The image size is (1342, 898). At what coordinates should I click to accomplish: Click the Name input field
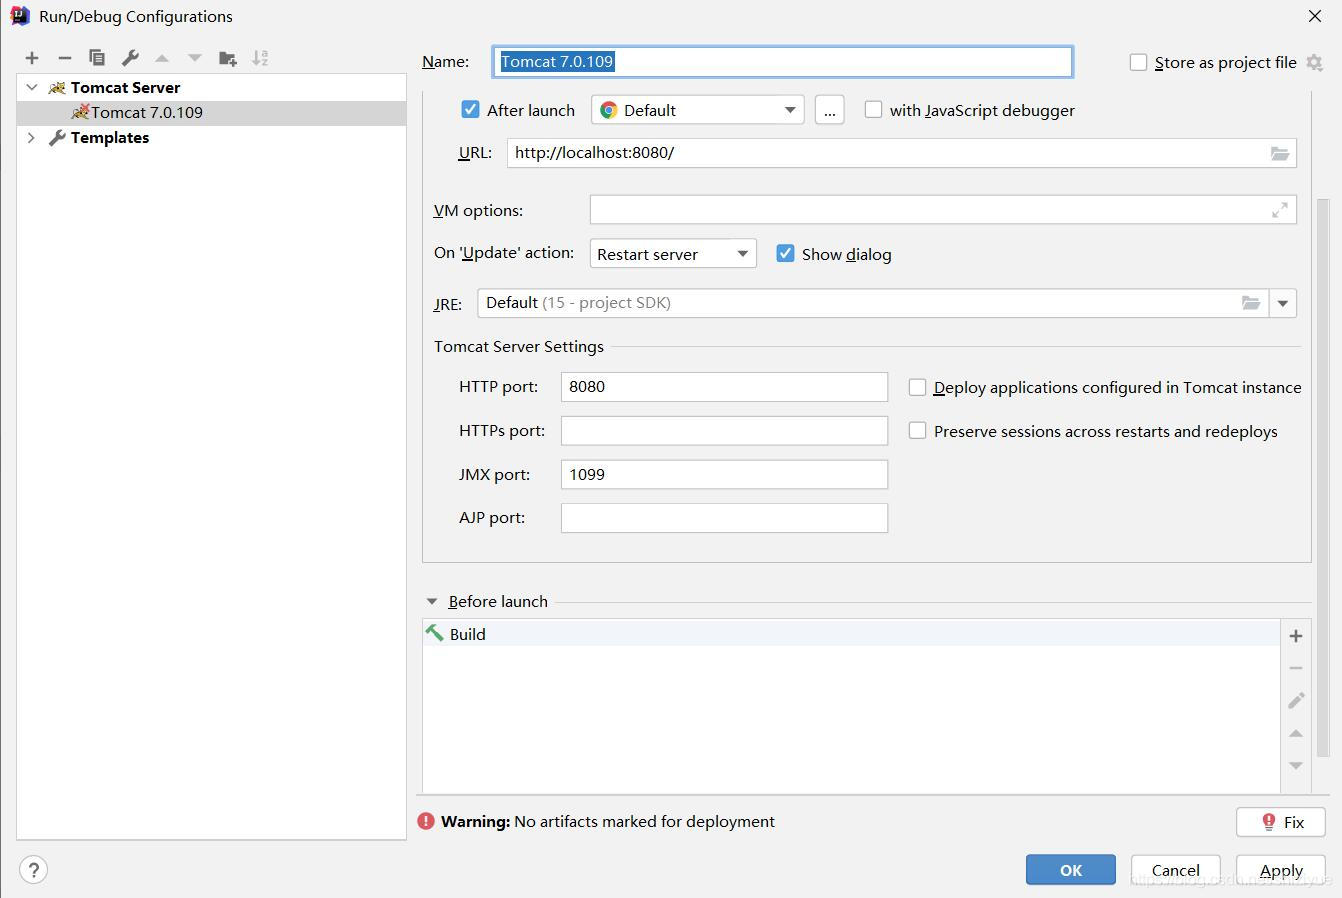(783, 61)
